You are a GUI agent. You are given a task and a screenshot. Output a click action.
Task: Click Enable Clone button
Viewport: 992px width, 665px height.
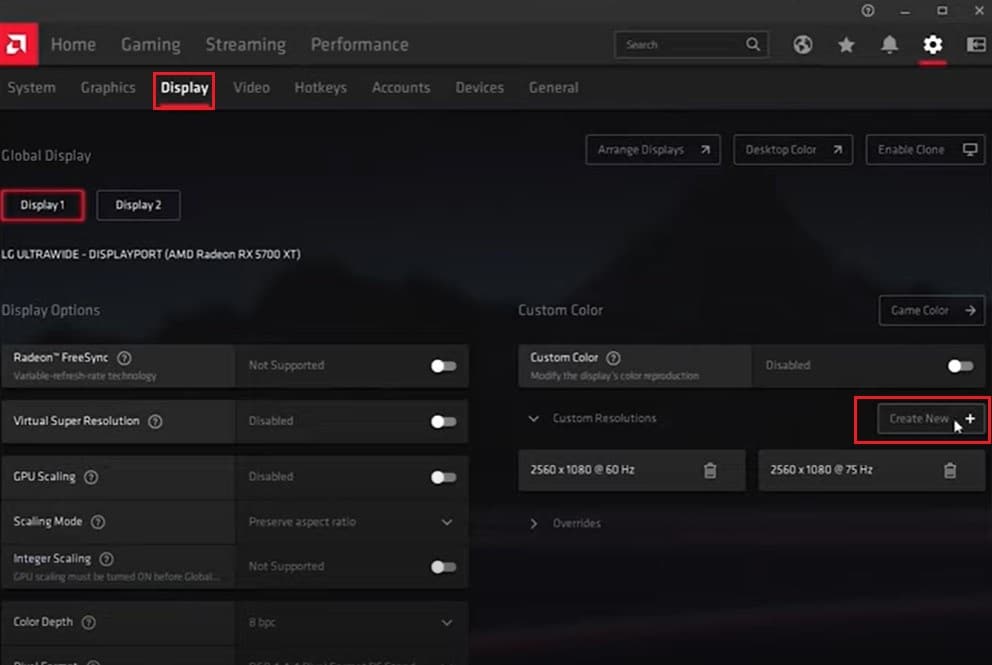[926, 150]
